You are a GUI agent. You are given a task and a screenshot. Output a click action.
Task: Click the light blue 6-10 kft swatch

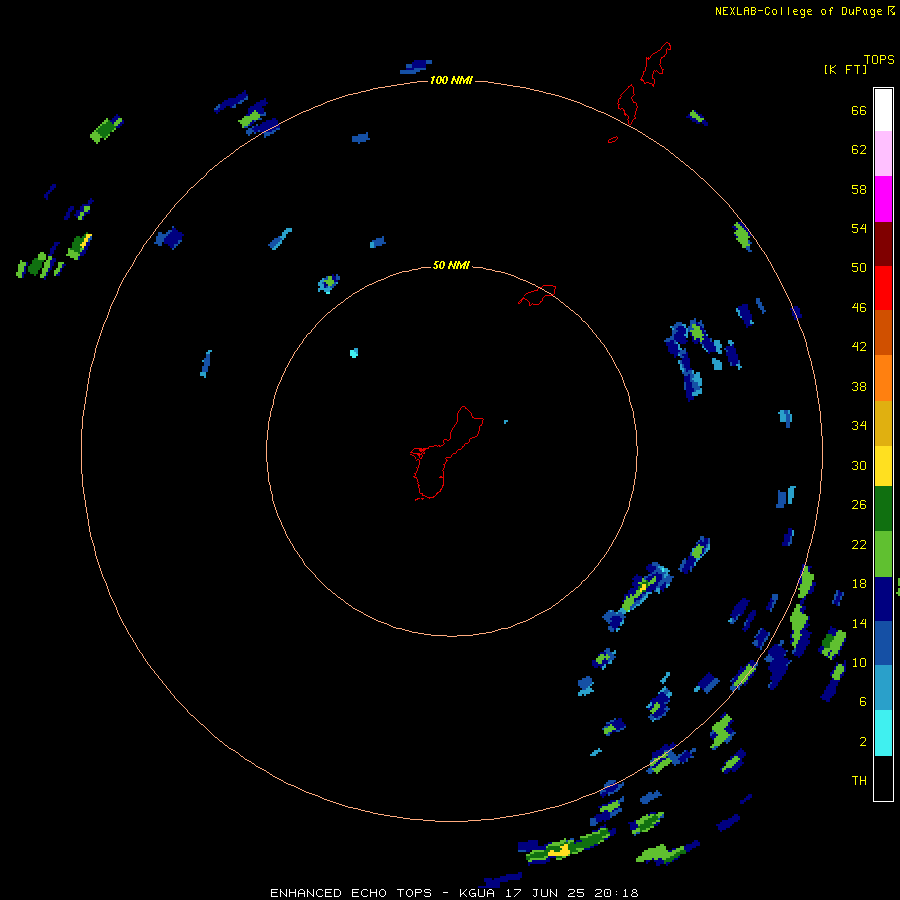(x=883, y=687)
